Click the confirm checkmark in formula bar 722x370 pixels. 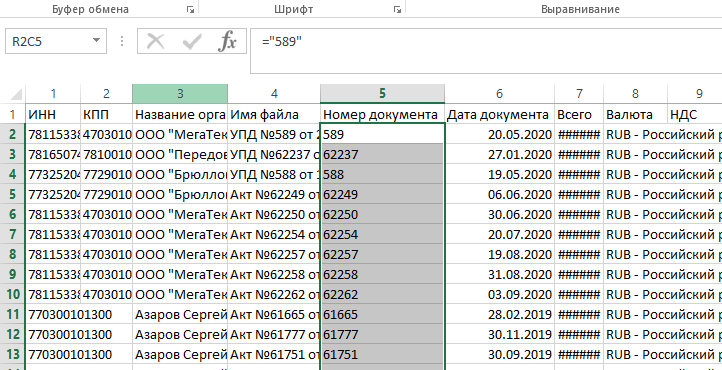(x=191, y=41)
